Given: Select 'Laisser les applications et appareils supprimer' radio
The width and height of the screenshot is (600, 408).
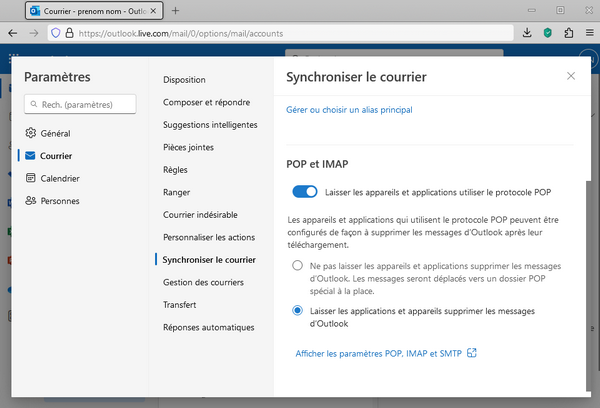Looking at the screenshot, I should pos(297,311).
